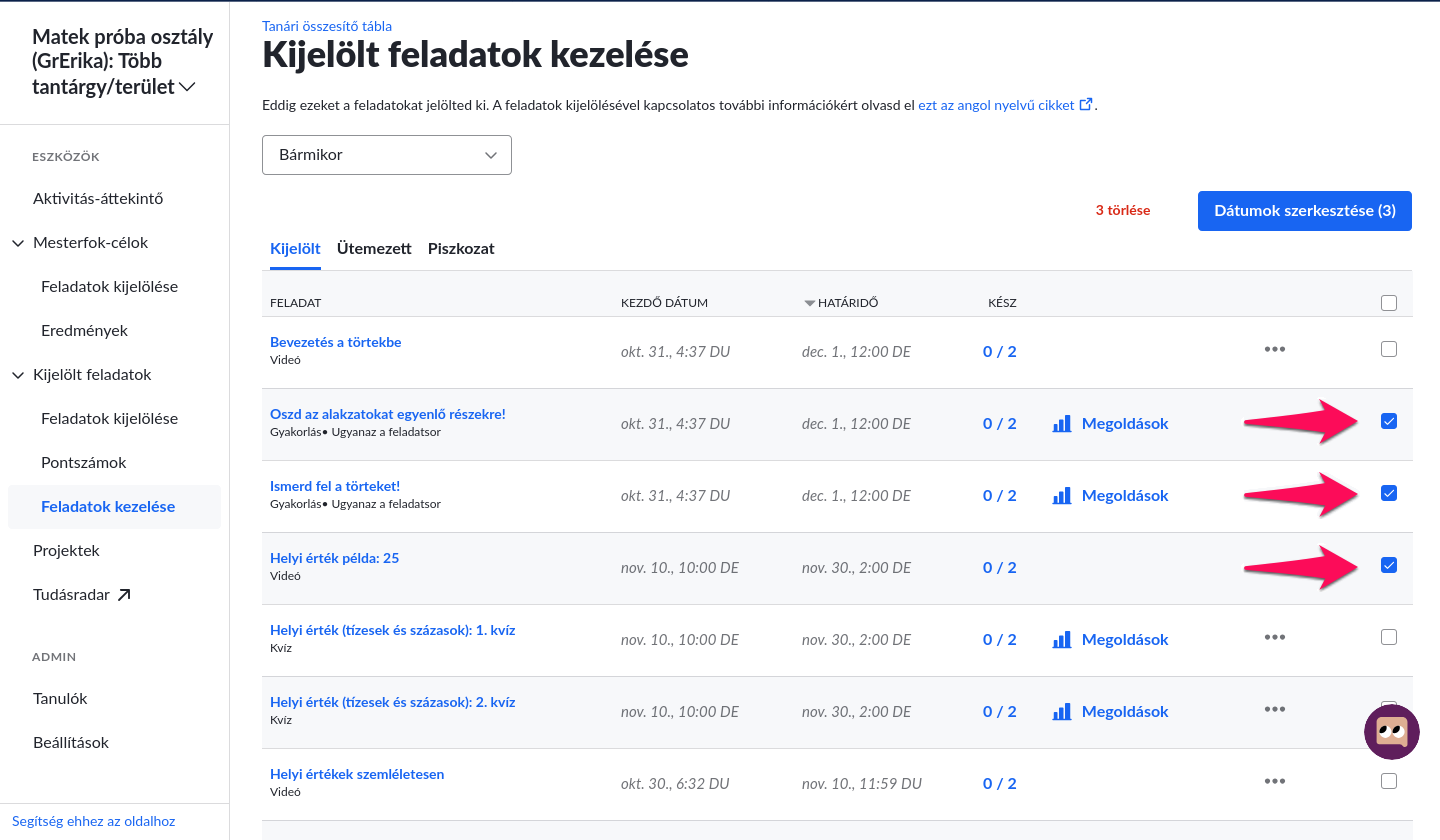
Task: Click bar chart icon for Oszd az alakzatokat row
Action: (1062, 424)
